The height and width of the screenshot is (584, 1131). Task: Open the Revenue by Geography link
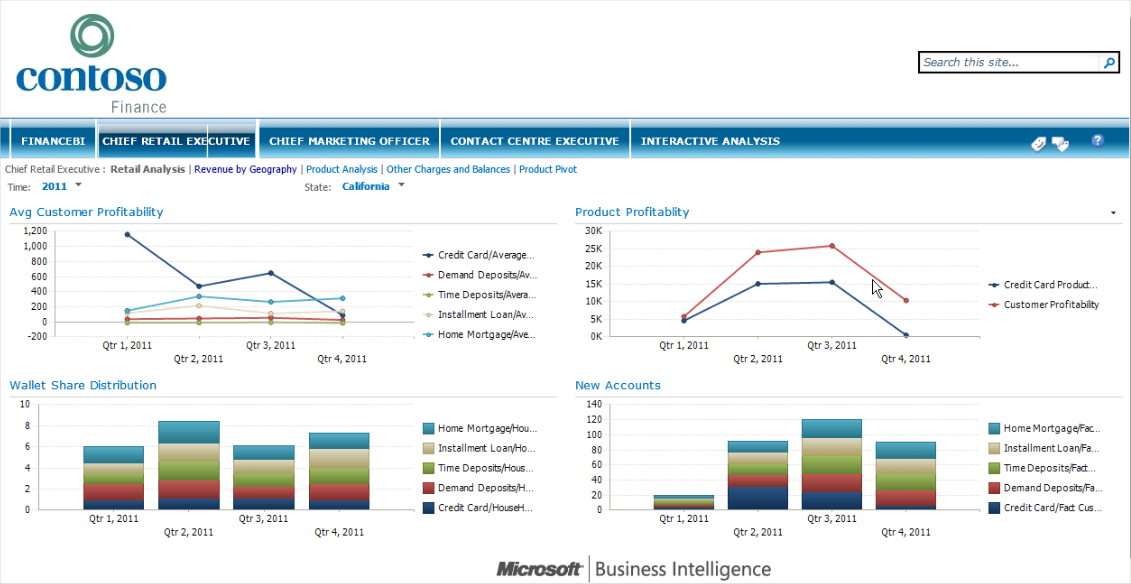tap(245, 170)
